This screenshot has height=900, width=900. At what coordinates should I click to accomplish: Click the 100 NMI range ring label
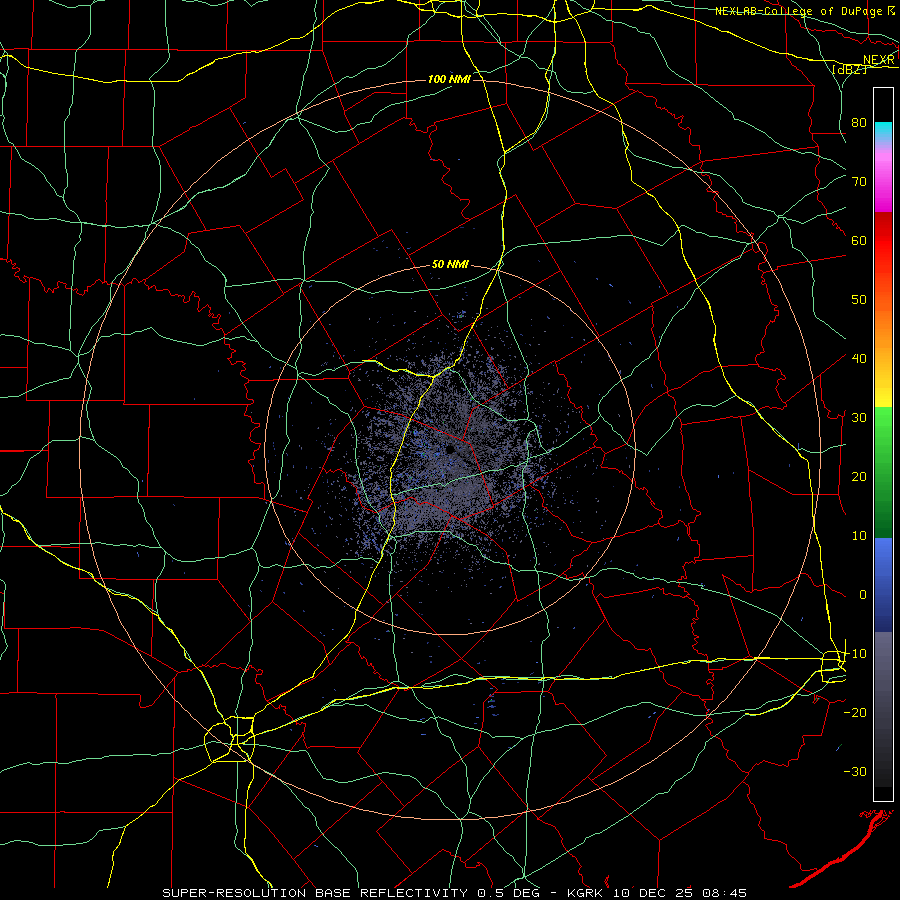click(449, 79)
